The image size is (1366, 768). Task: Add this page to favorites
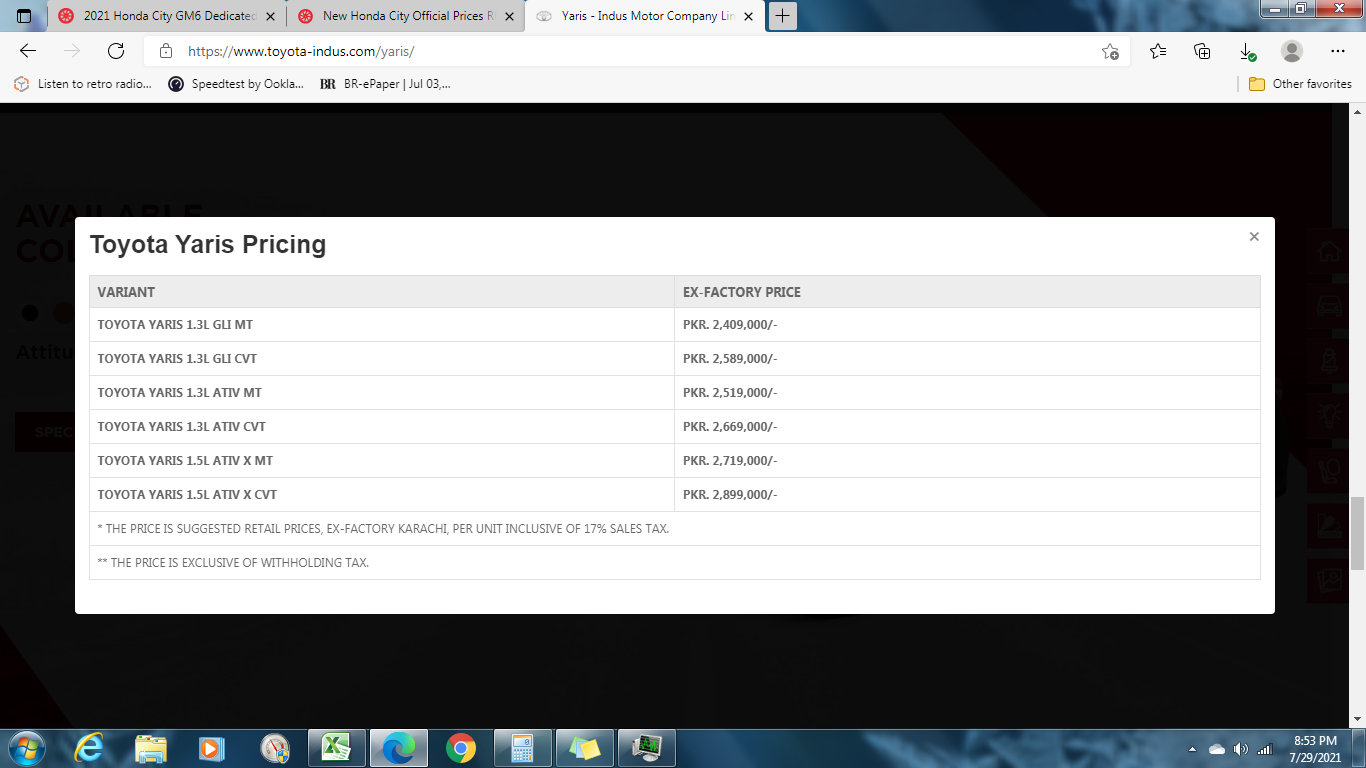tap(1110, 51)
